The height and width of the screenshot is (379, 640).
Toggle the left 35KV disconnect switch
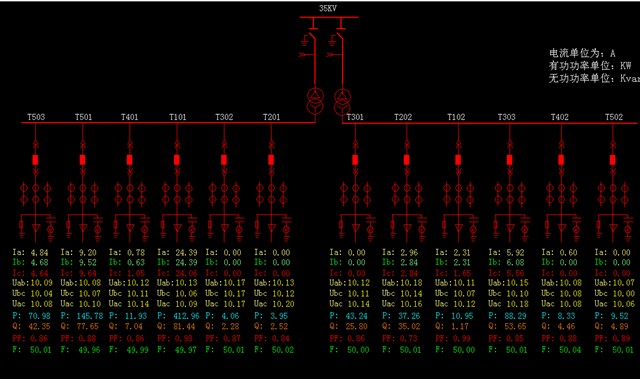tap(312, 37)
